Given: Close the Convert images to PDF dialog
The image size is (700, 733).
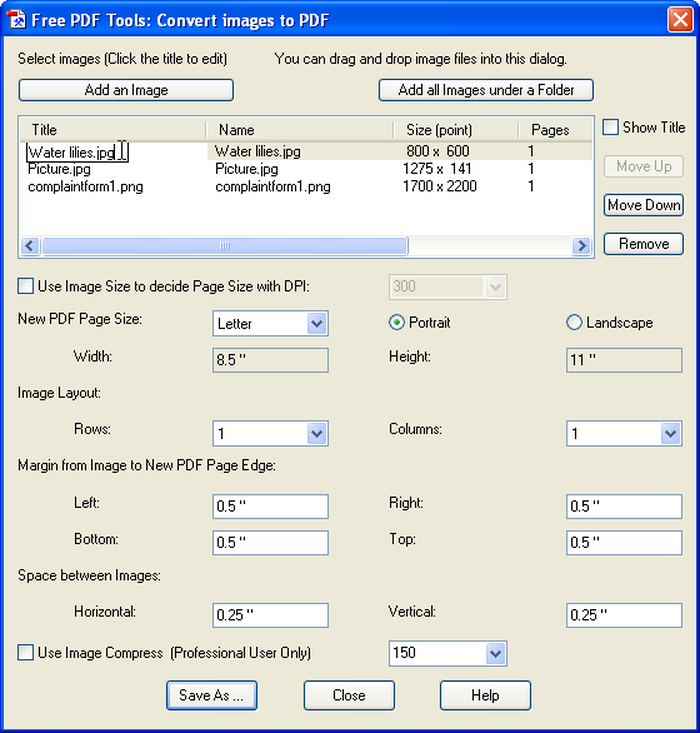Looking at the screenshot, I should tap(680, 20).
